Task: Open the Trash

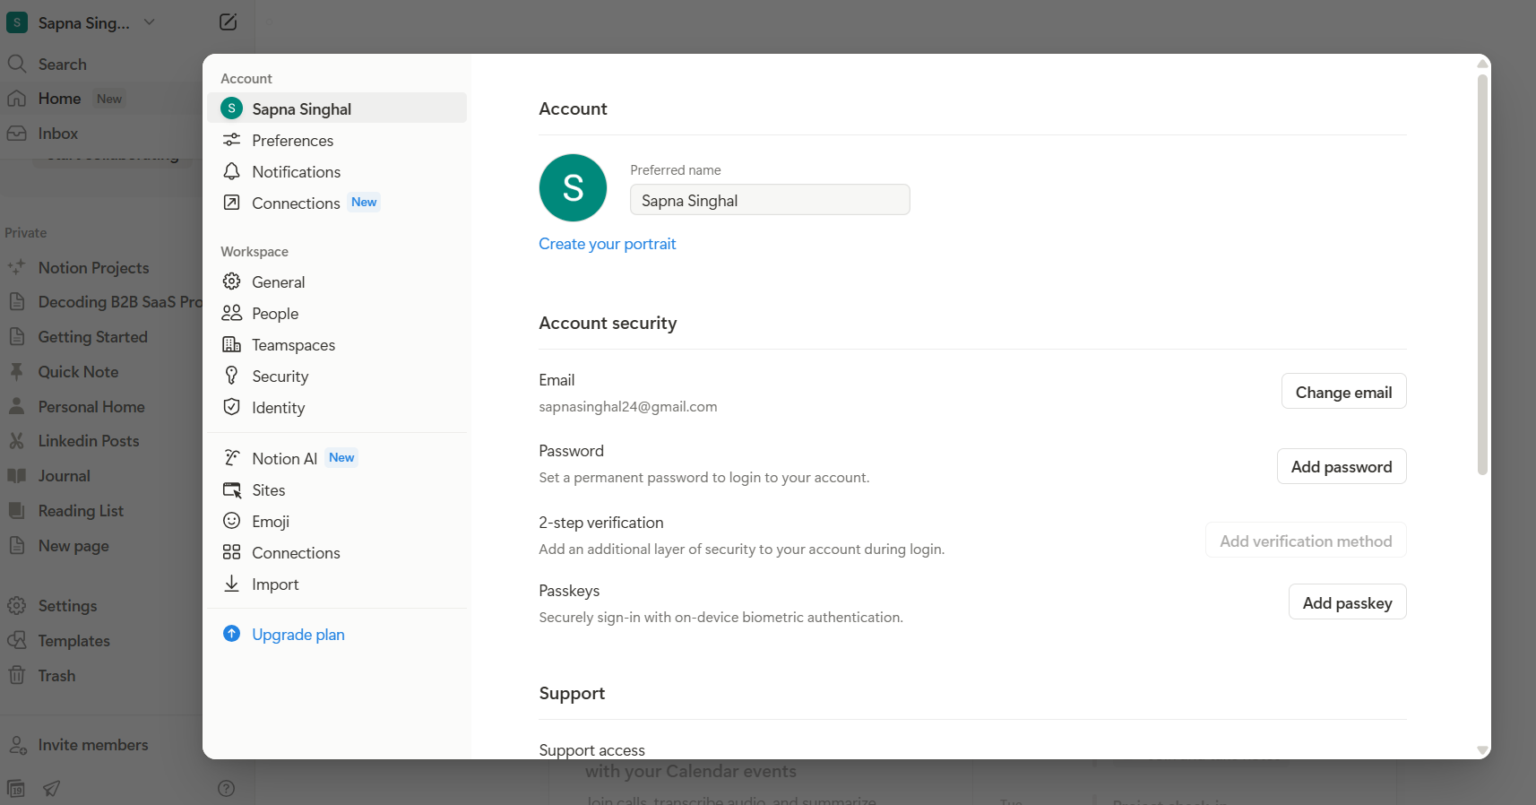Action: tap(55, 675)
